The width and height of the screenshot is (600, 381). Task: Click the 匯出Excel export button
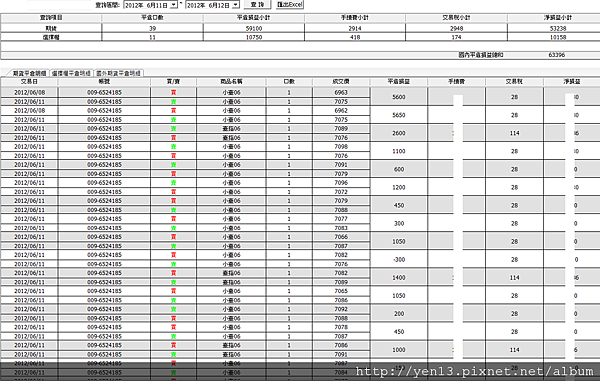tap(290, 5)
